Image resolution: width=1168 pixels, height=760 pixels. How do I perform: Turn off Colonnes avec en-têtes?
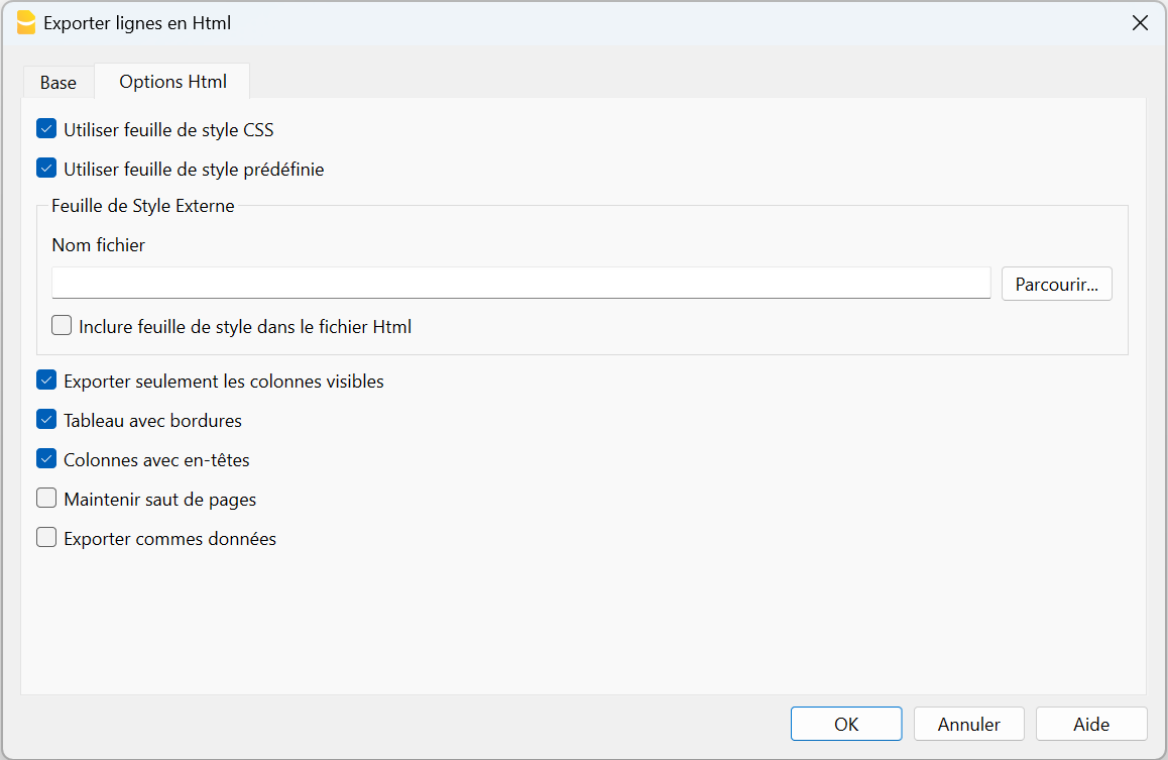click(x=46, y=459)
